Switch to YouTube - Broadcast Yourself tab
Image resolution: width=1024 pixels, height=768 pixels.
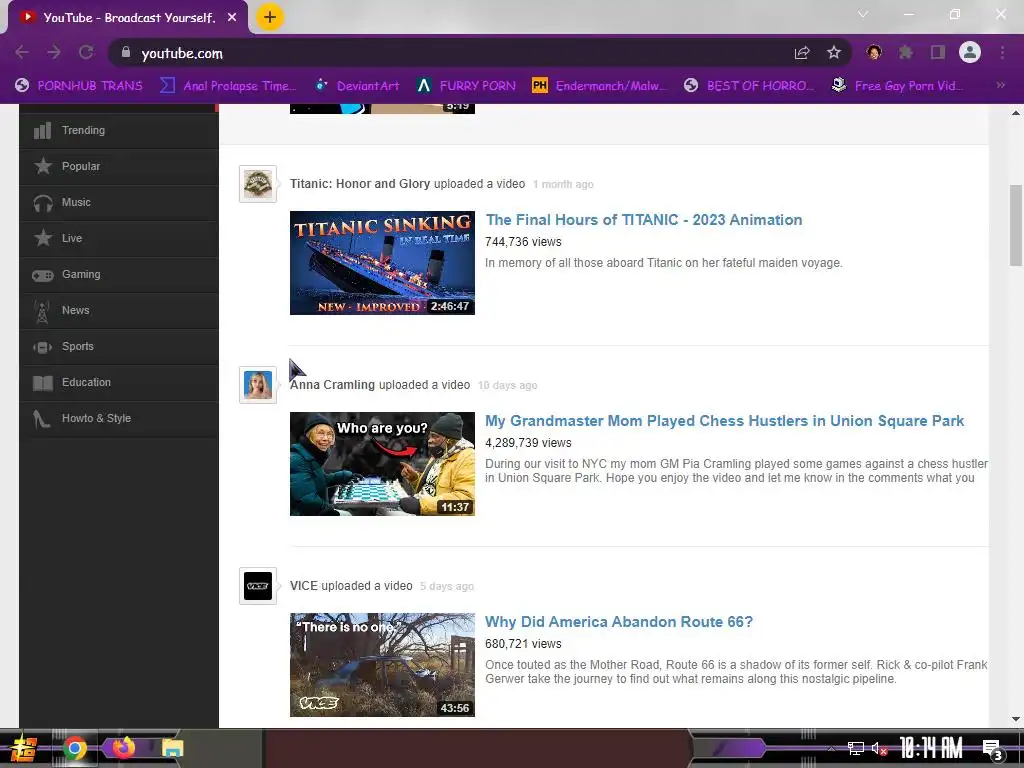(129, 18)
